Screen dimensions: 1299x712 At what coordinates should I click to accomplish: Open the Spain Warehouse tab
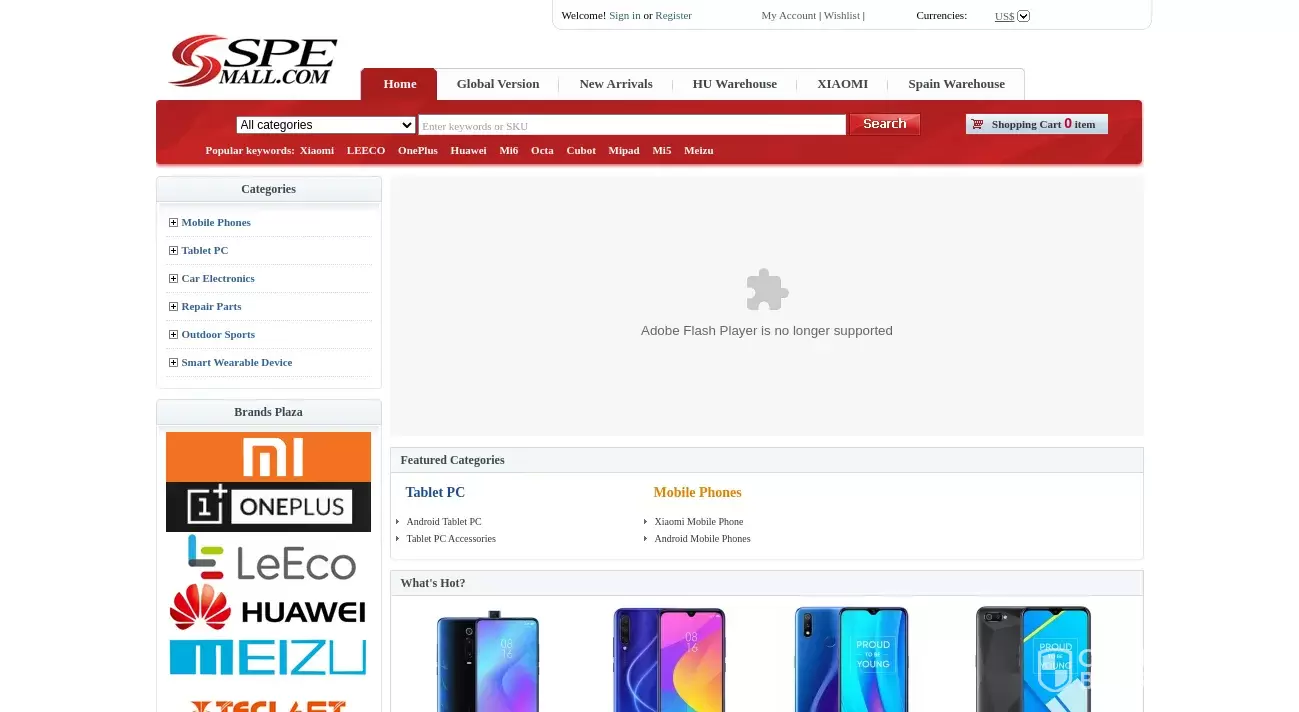pos(956,84)
